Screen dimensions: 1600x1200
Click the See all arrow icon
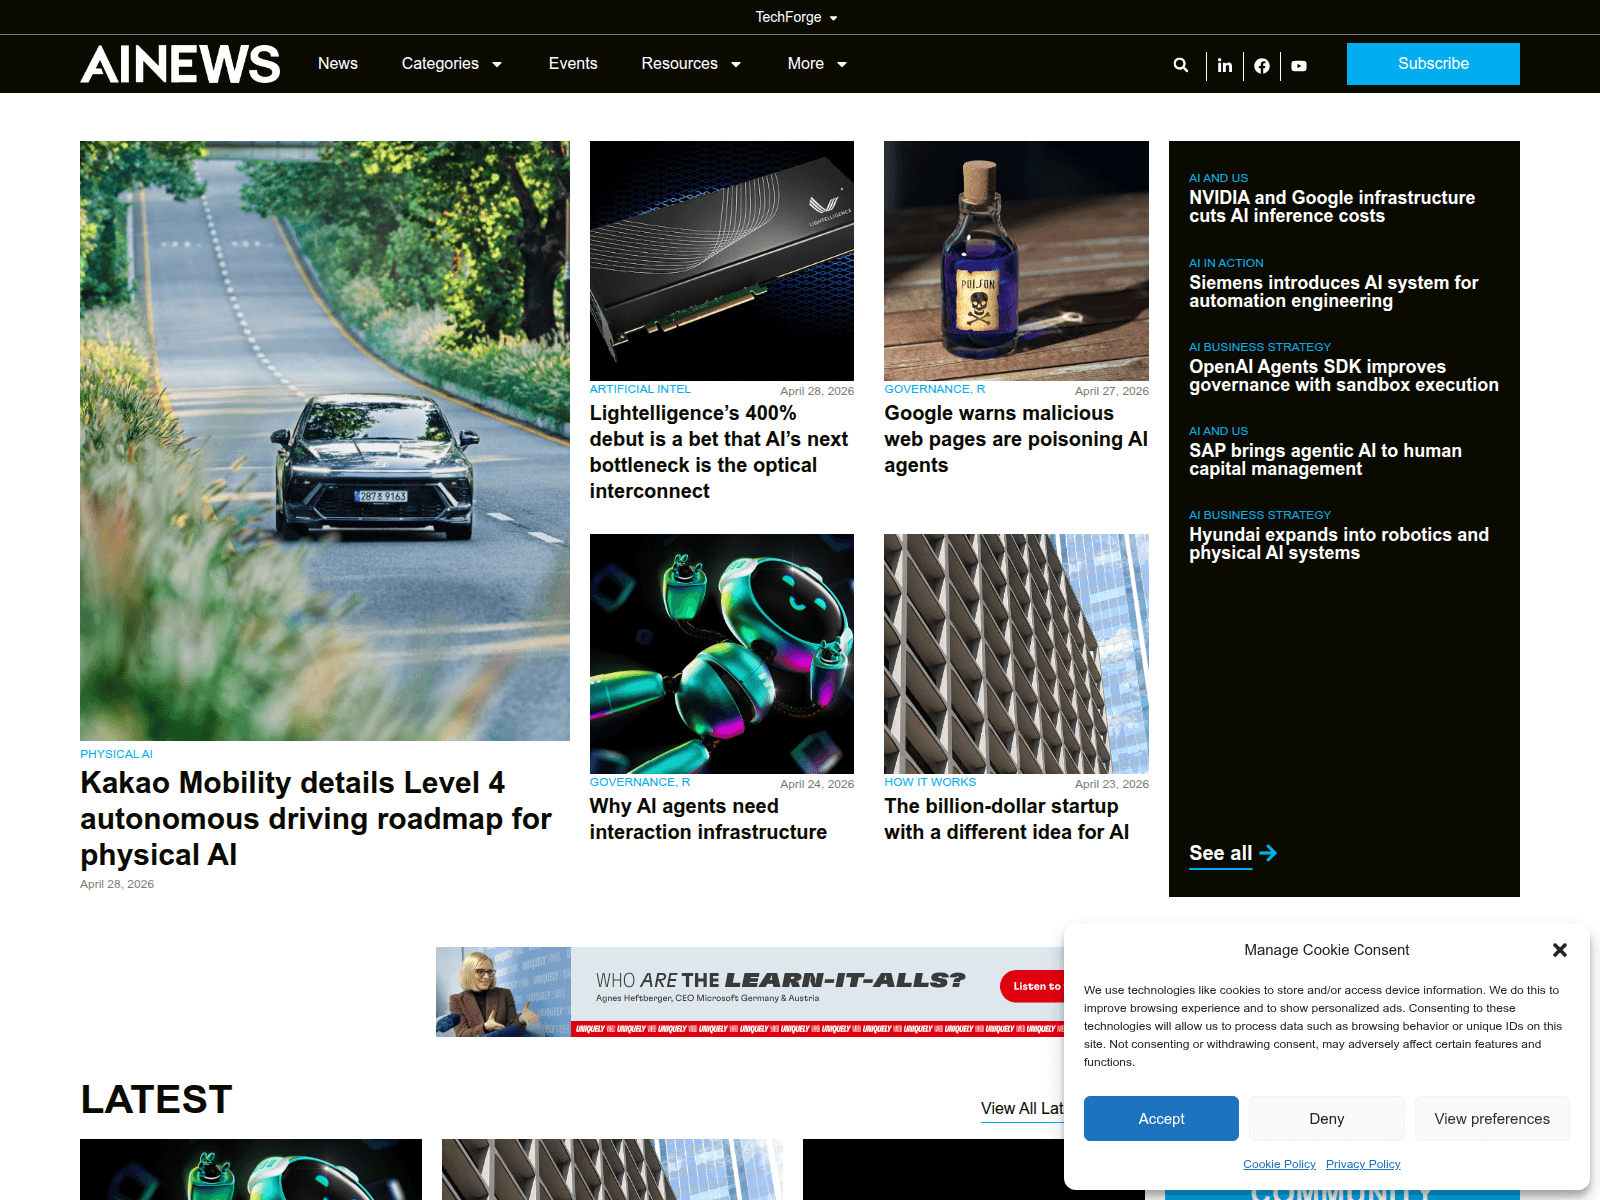pyautogui.click(x=1268, y=853)
